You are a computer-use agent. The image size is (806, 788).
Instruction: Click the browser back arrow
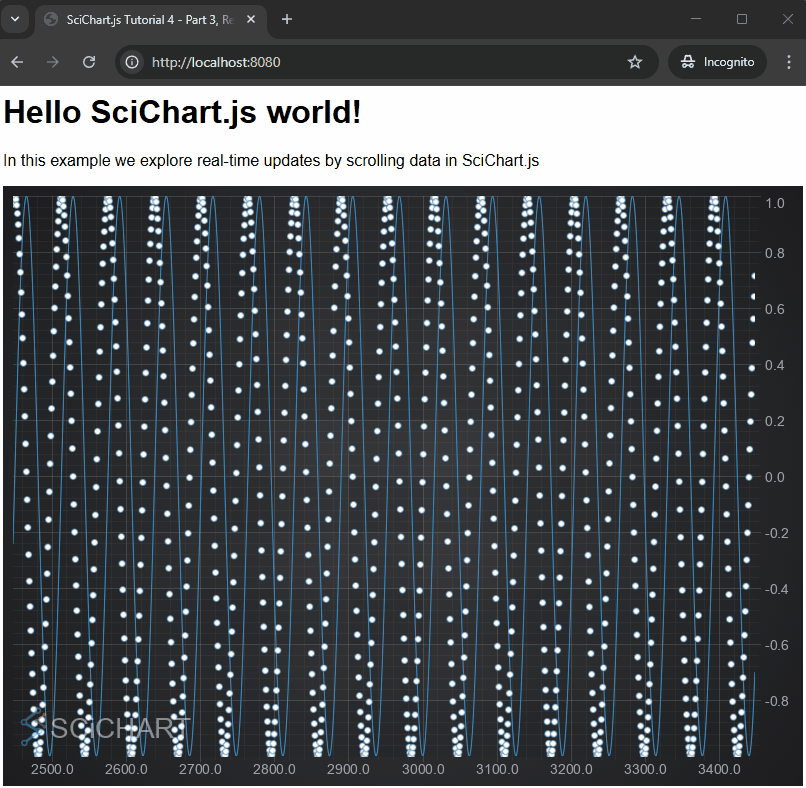point(17,62)
